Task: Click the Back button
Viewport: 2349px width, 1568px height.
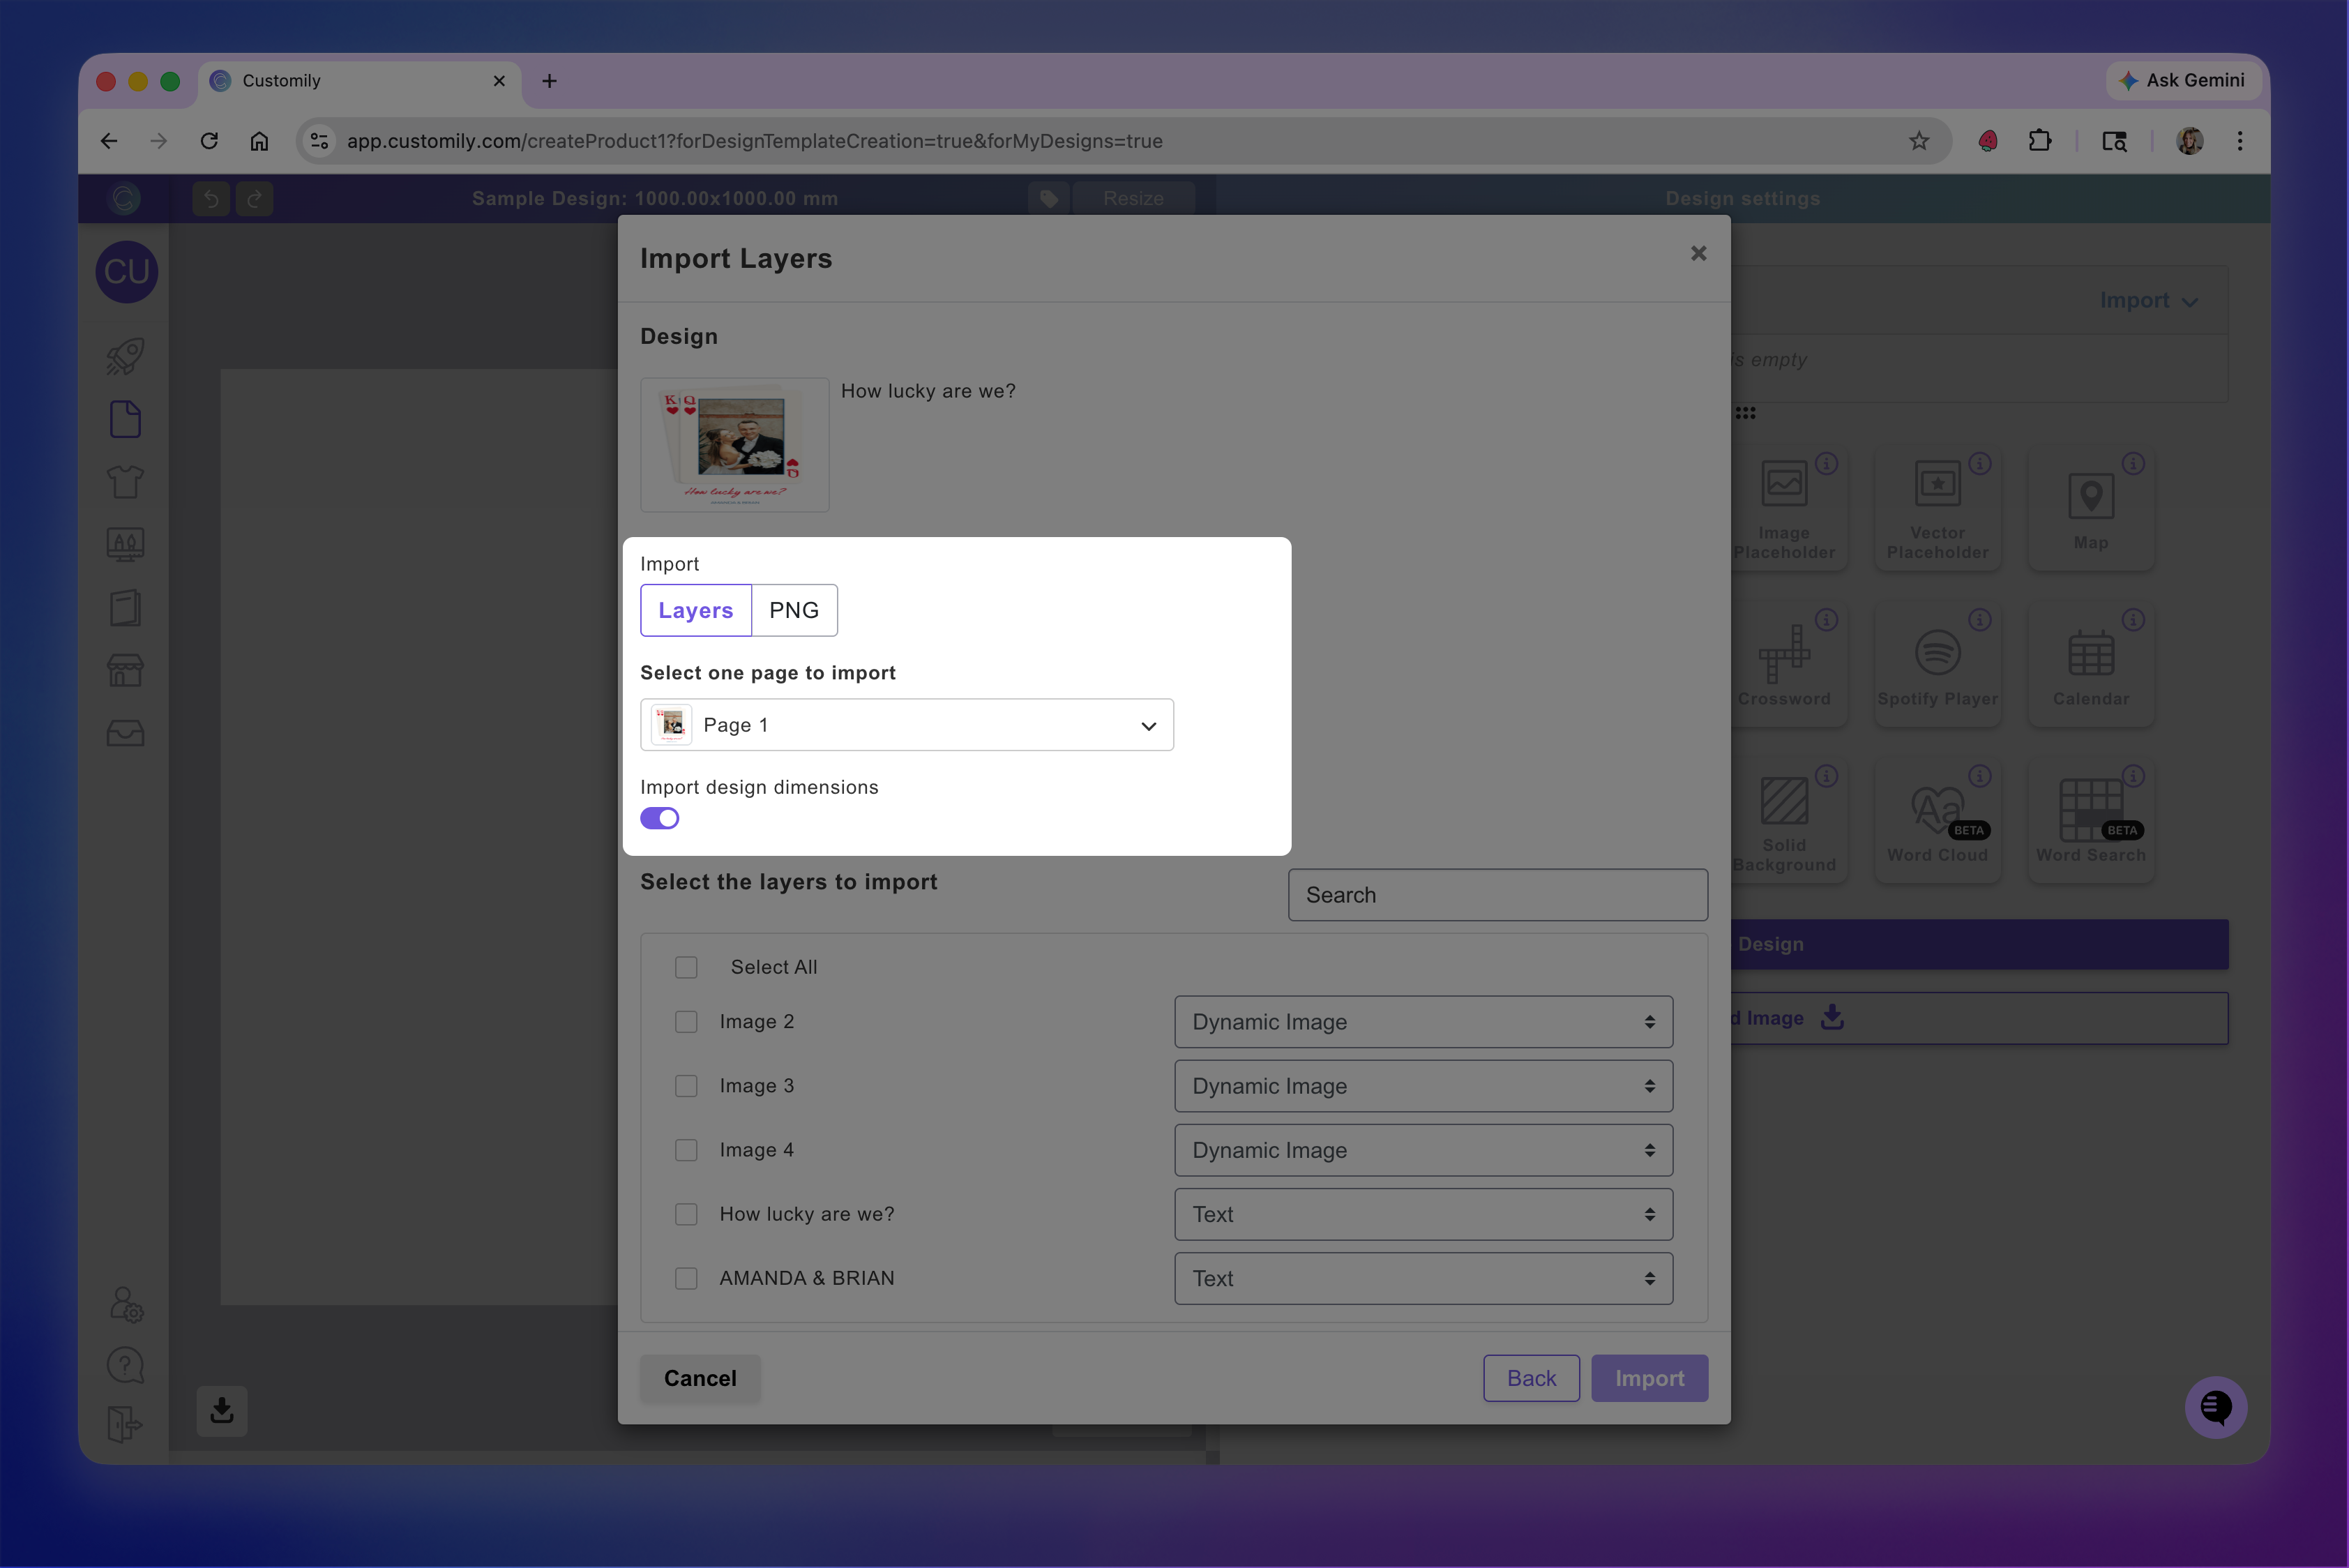Action: (1531, 1378)
